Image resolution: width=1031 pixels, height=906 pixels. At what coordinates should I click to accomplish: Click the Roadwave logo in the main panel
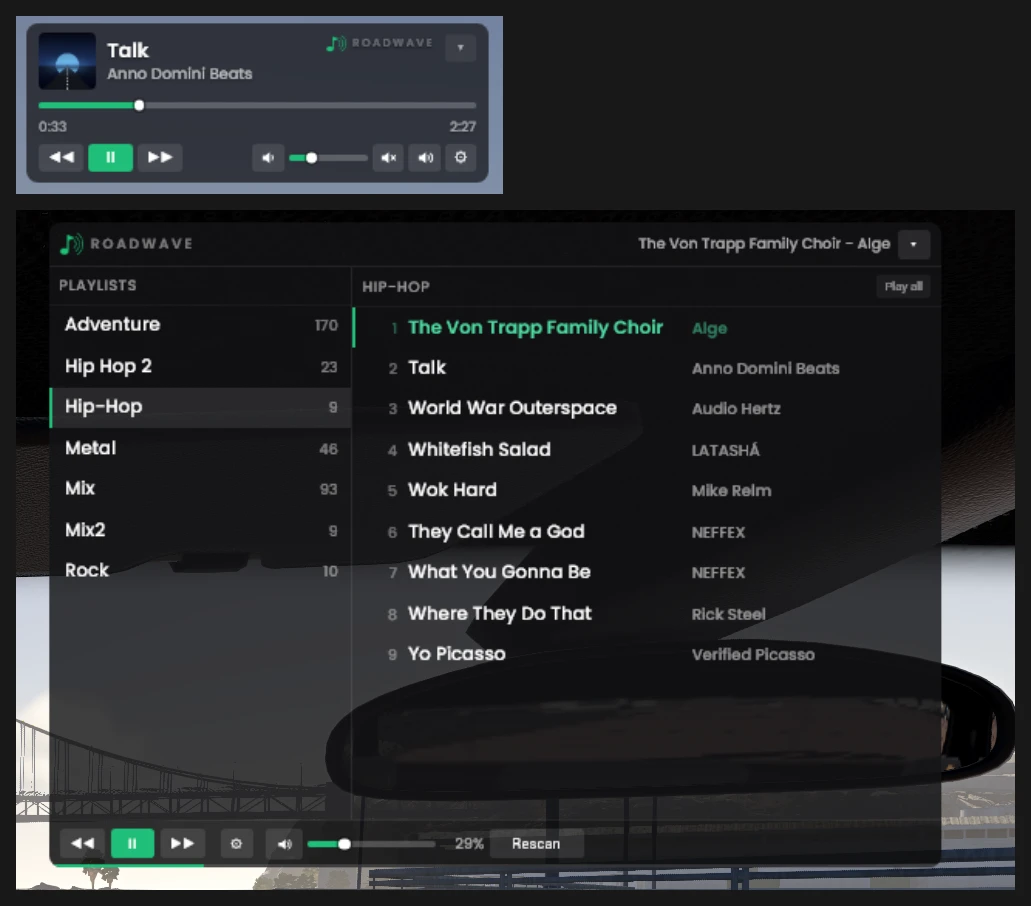pos(126,244)
